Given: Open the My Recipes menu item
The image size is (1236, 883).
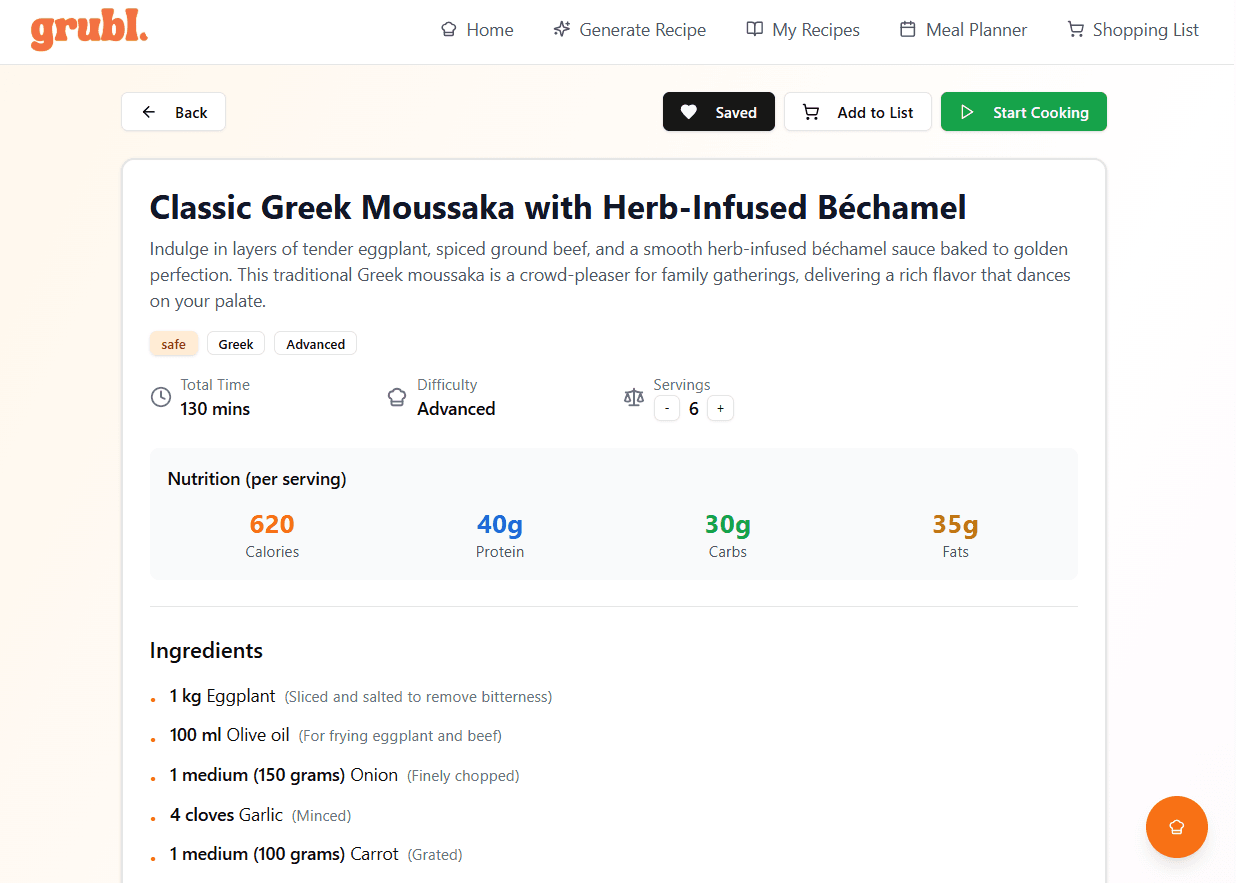Looking at the screenshot, I should click(x=816, y=30).
